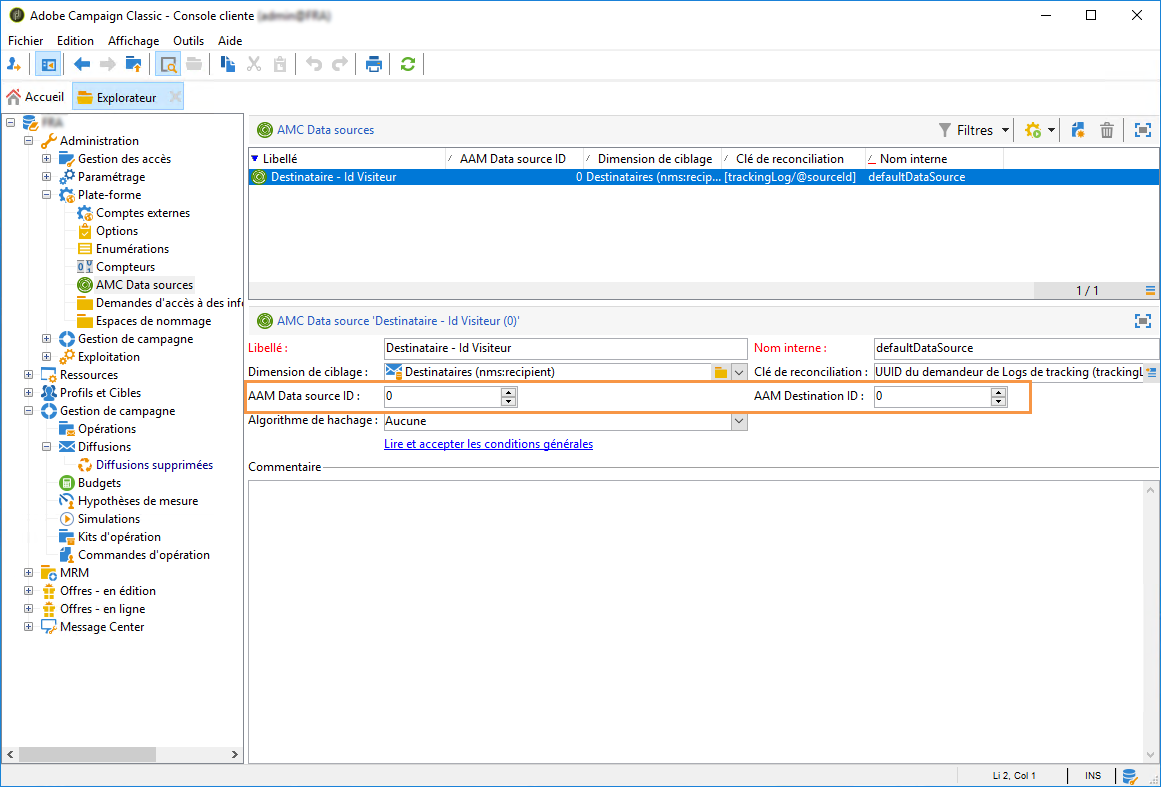This screenshot has height=788, width=1162.
Task: Click the print icon in toolbar
Action: [374, 64]
